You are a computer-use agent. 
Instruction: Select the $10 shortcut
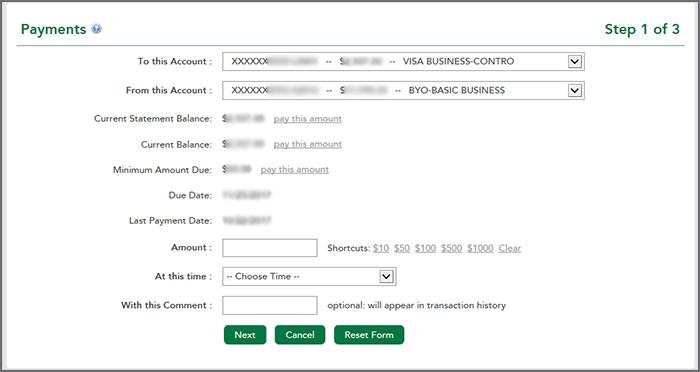381,248
